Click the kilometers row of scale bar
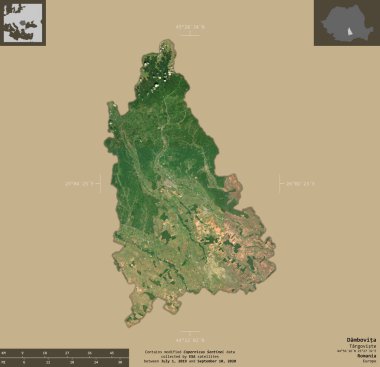The image size is (380, 367). point(64,353)
